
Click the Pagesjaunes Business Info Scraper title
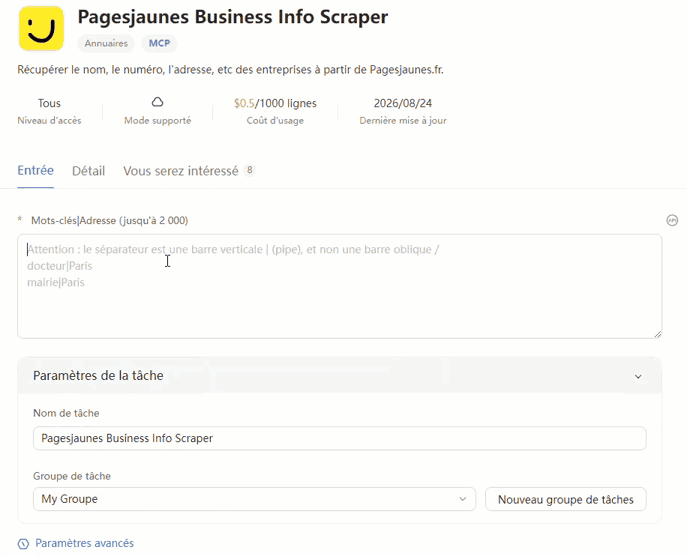233,17
